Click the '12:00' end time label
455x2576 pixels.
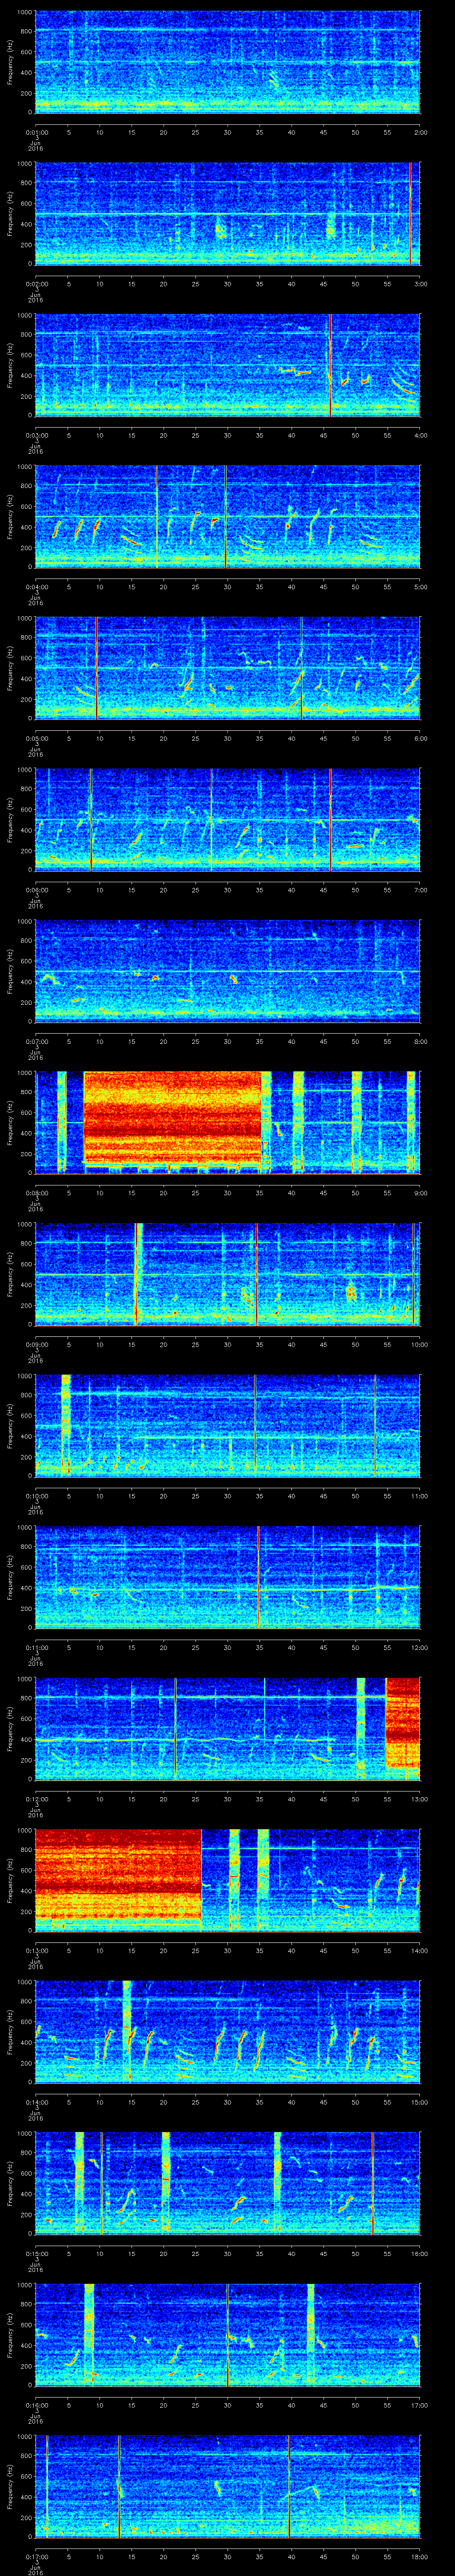(x=421, y=1647)
